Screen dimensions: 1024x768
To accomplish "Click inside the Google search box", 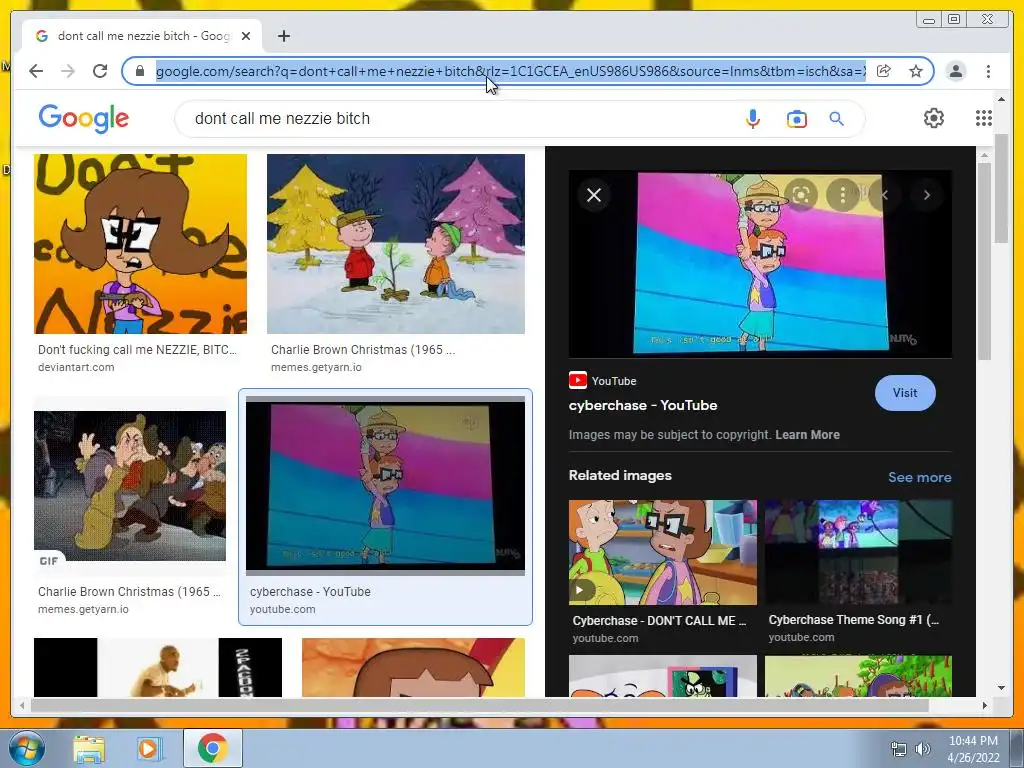I will pyautogui.click(x=457, y=118).
